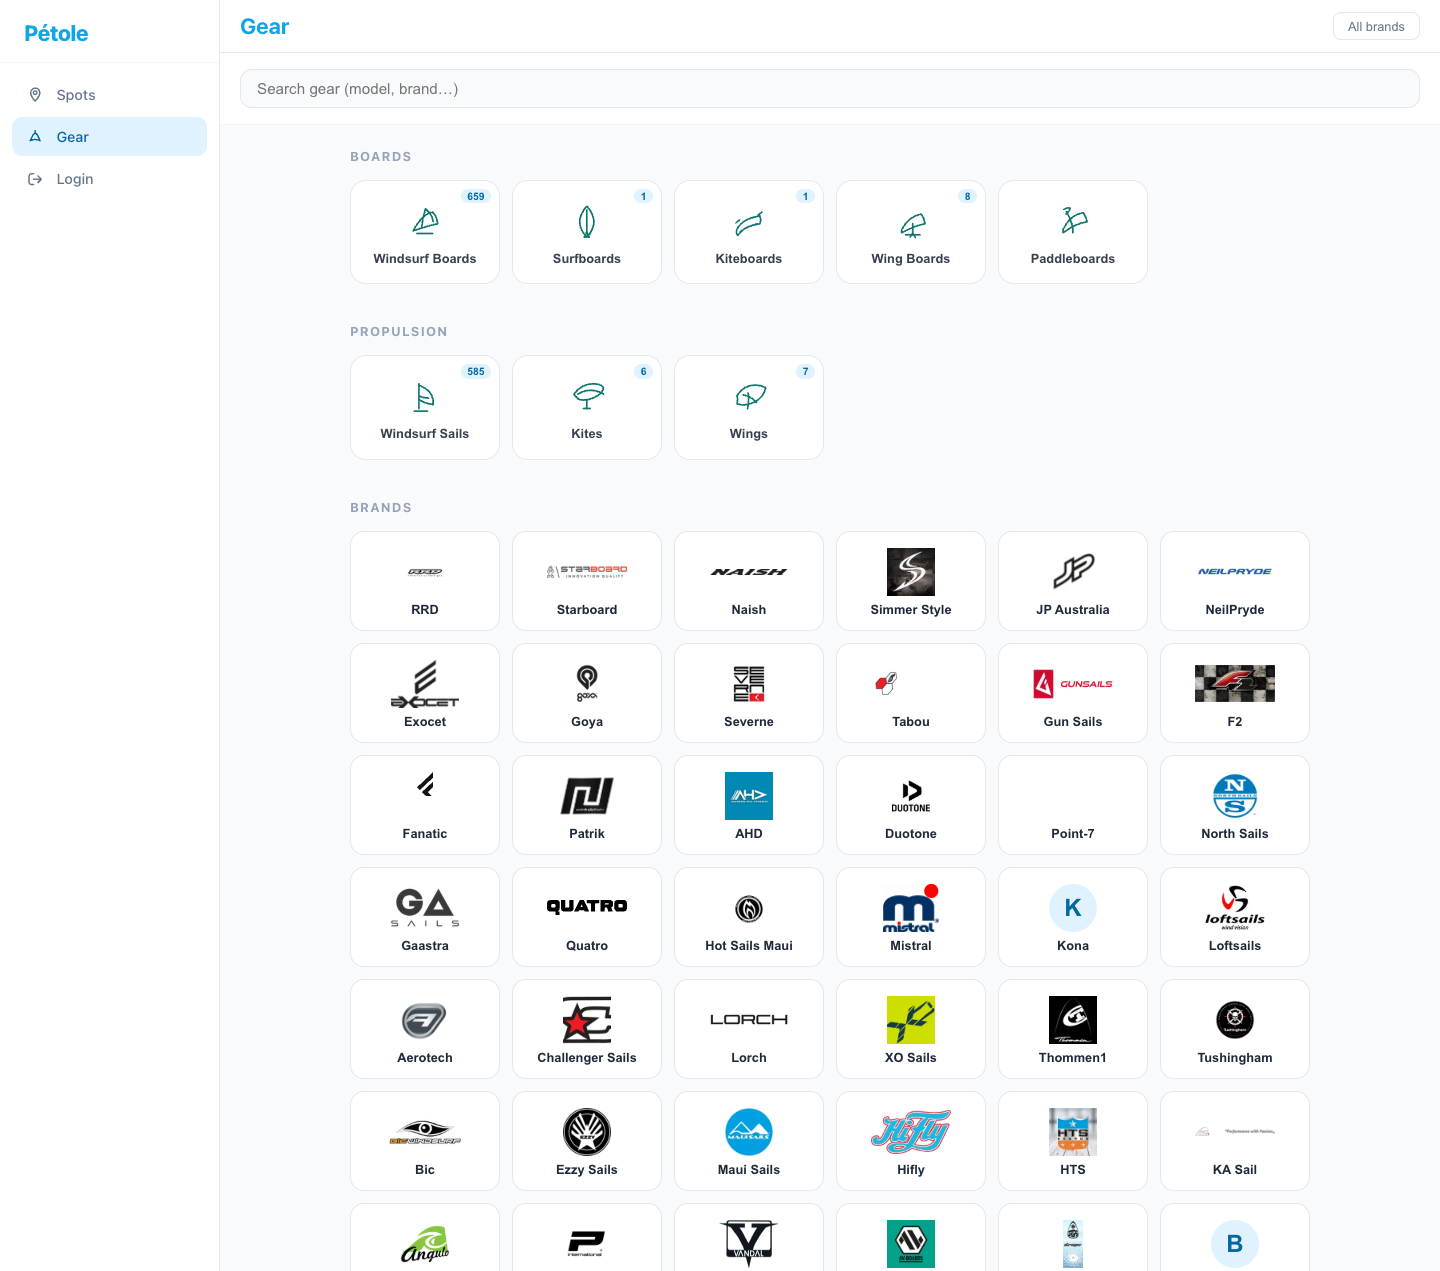Viewport: 1440px width, 1271px height.
Task: Open Windsurf Sails category card
Action: (425, 408)
